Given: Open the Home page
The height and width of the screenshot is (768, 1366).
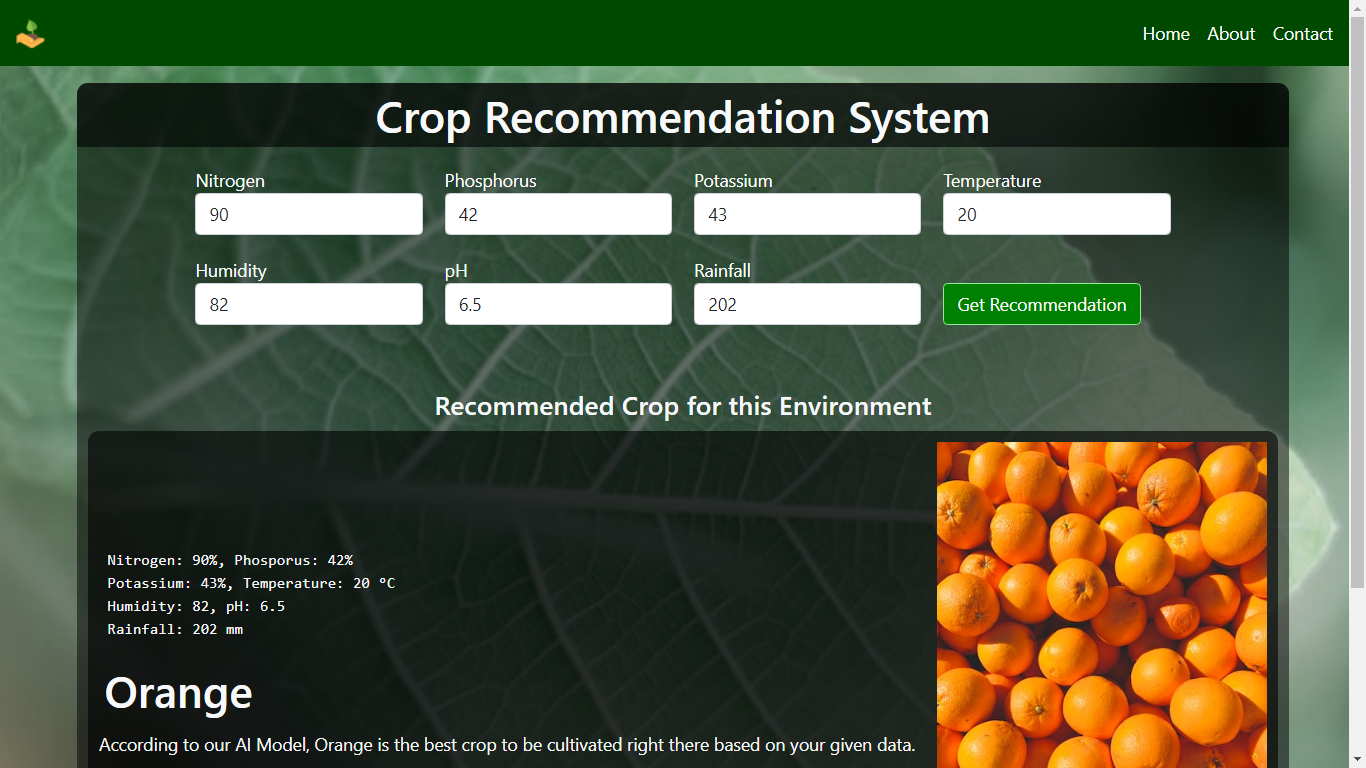Looking at the screenshot, I should pos(1165,34).
